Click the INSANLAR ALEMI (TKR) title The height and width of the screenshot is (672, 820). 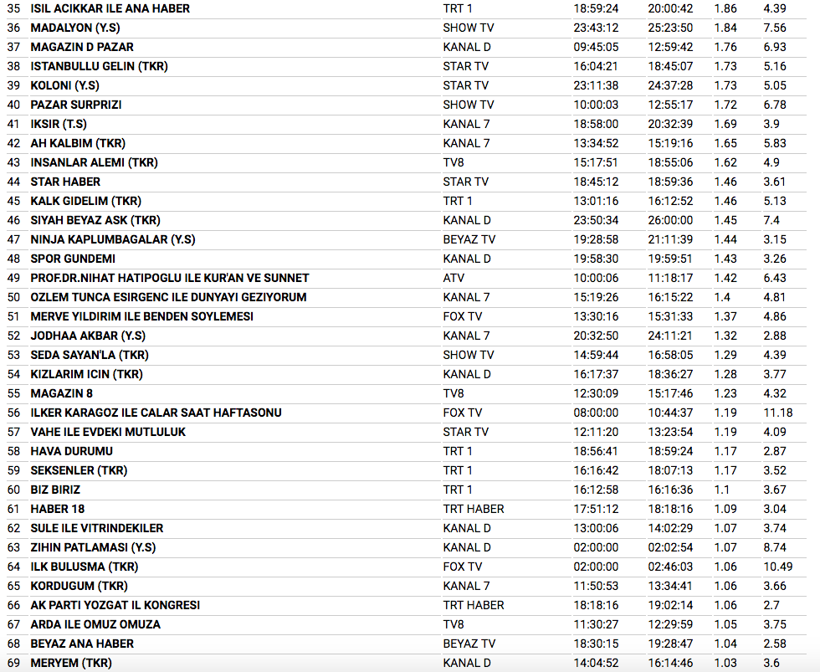[94, 162]
